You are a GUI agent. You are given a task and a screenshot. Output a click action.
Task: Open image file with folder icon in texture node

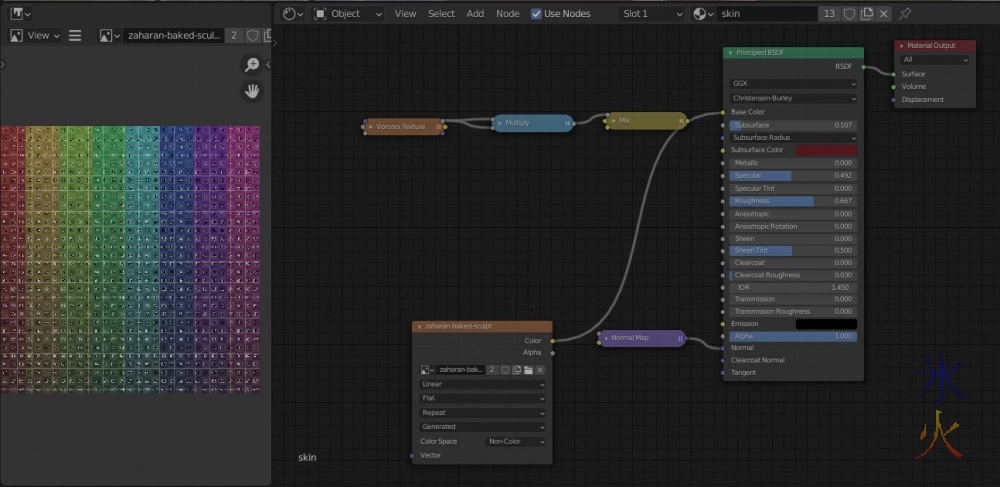528,370
